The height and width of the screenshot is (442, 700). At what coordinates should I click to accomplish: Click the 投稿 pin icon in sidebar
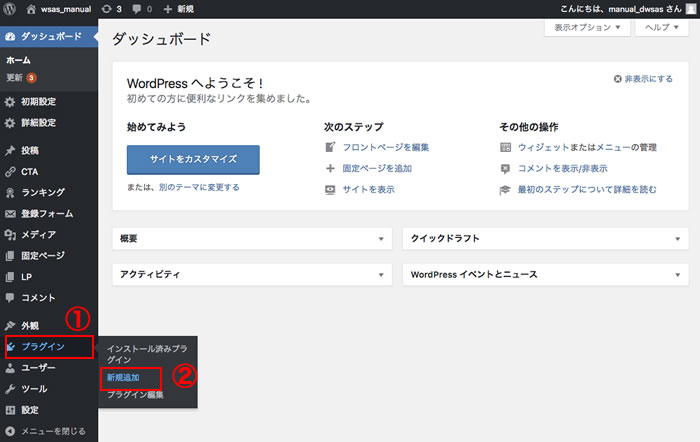10,150
